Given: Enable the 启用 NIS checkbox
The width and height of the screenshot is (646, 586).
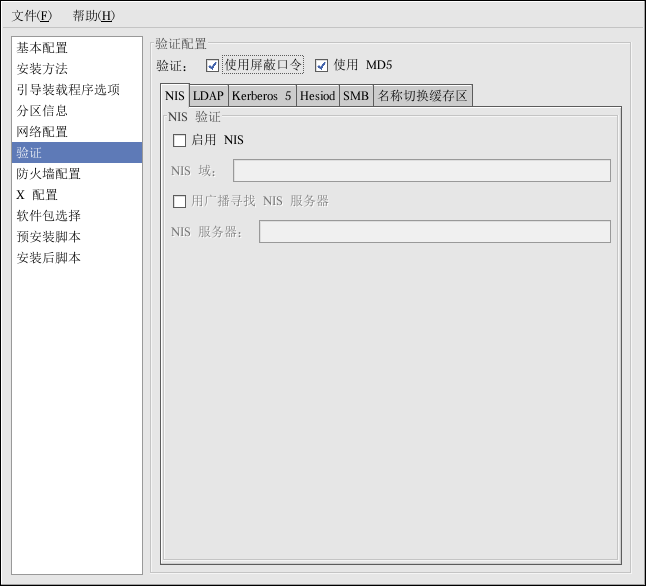Looking at the screenshot, I should 180,141.
